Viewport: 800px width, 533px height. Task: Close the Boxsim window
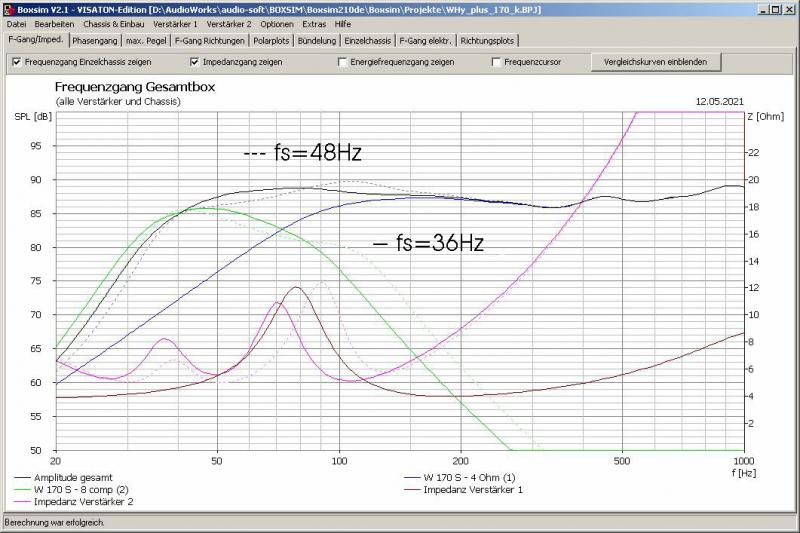click(x=788, y=8)
